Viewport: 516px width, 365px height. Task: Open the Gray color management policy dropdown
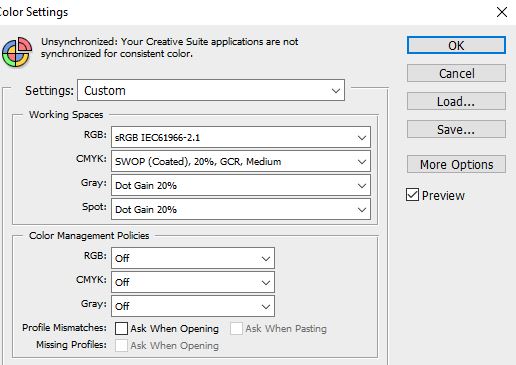pos(193,306)
